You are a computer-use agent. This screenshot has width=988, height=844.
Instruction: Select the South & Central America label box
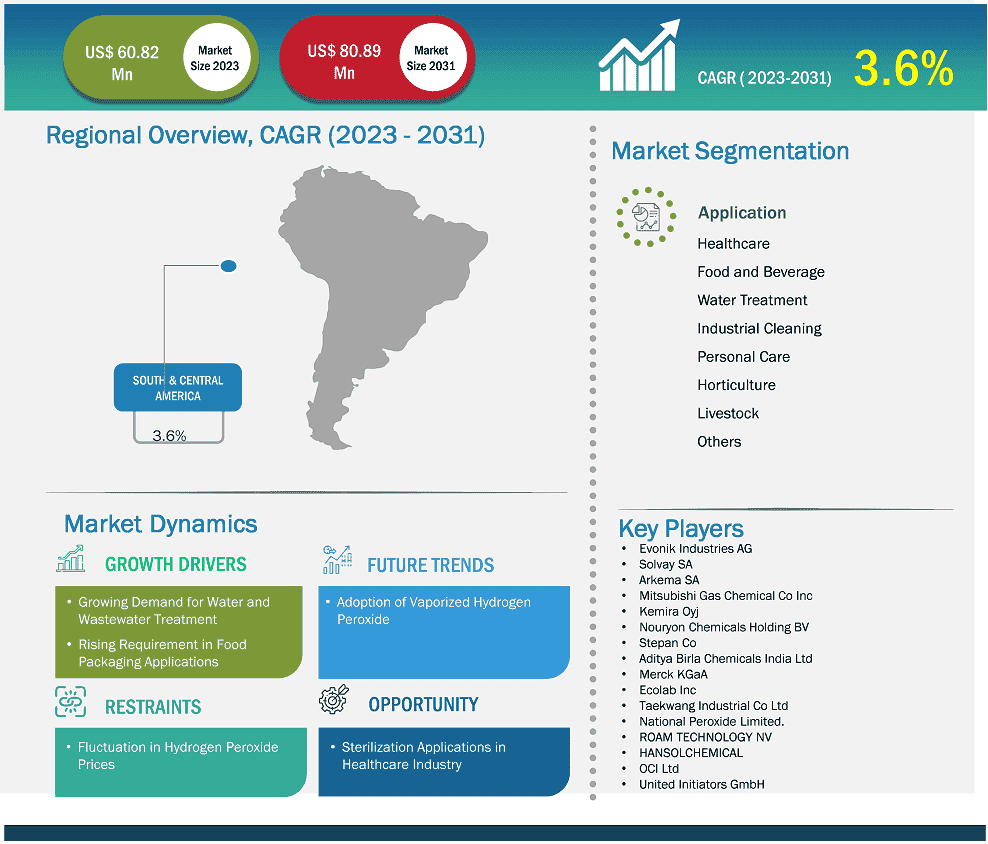pyautogui.click(x=178, y=388)
